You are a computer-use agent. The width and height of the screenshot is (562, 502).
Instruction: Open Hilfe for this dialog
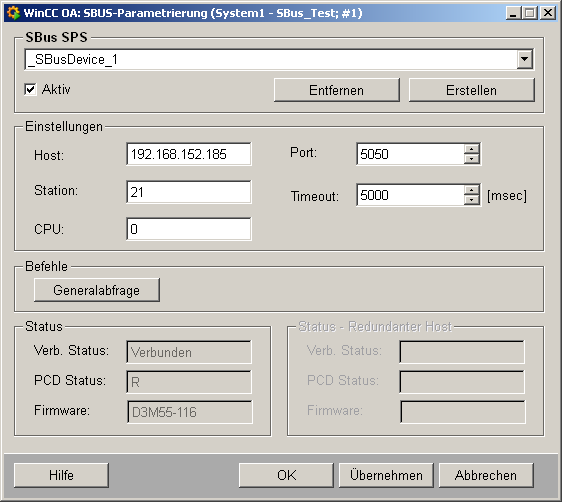(x=61, y=475)
